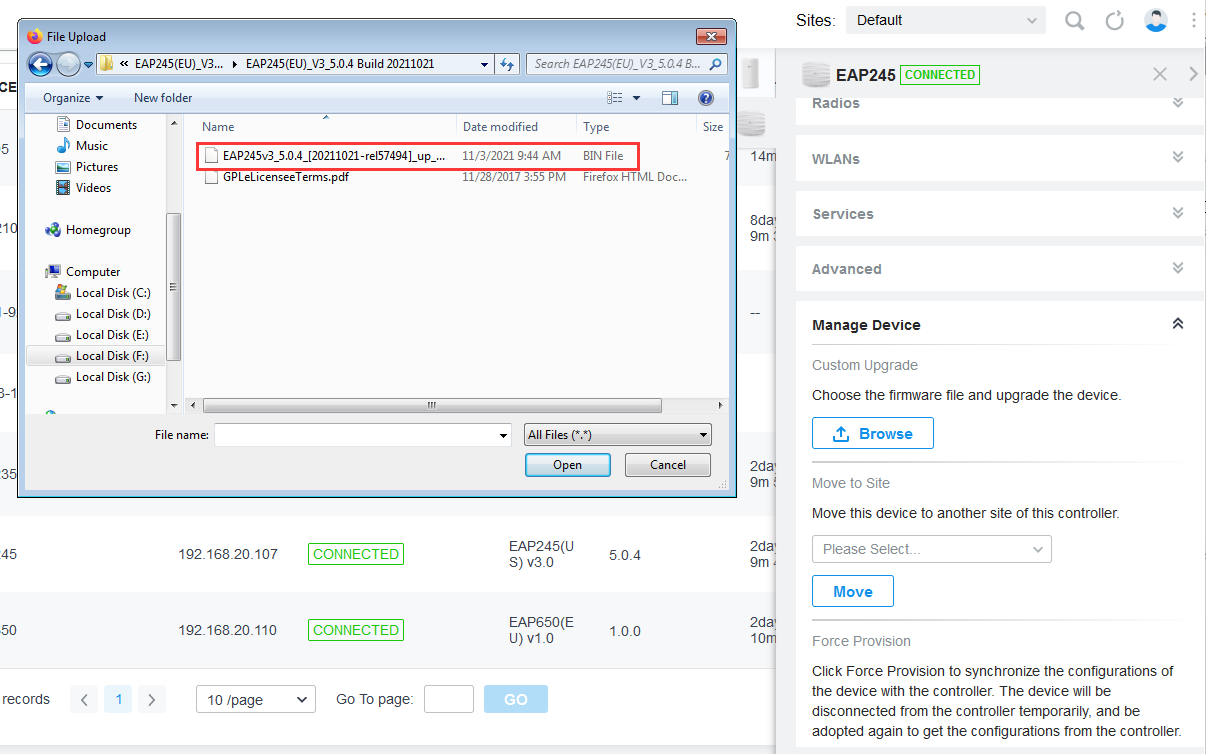Click the Cancel button in the dialog

click(668, 465)
